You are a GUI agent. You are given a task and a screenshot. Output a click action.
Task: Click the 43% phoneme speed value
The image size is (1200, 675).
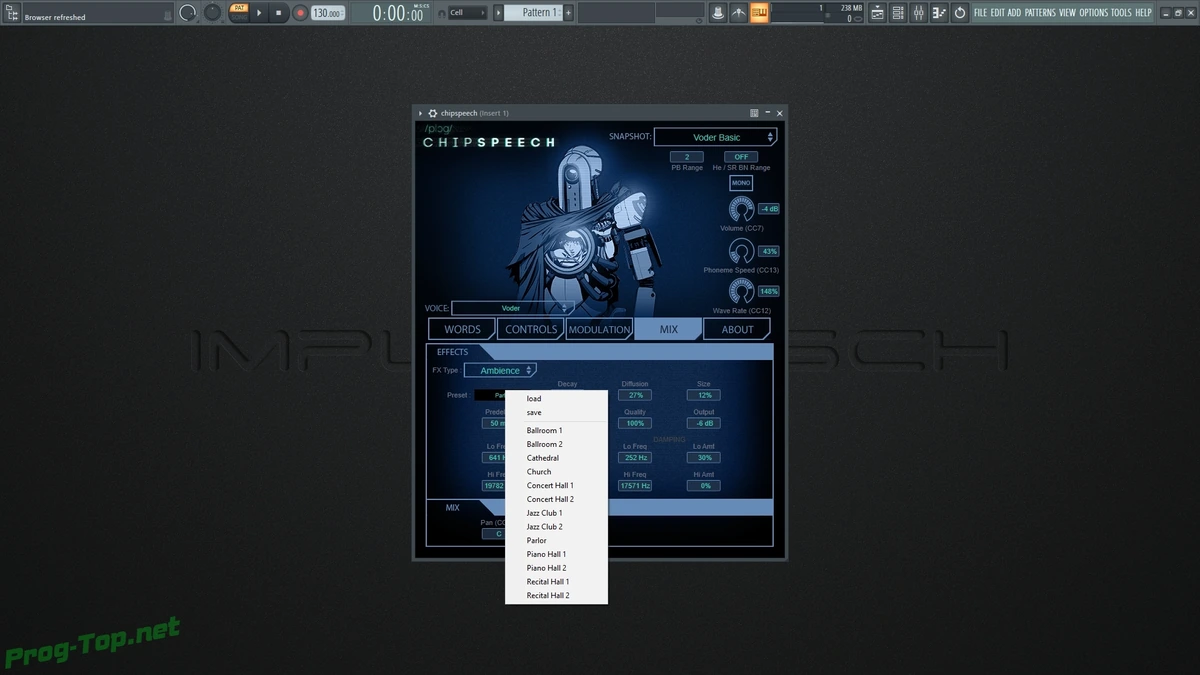(x=769, y=251)
